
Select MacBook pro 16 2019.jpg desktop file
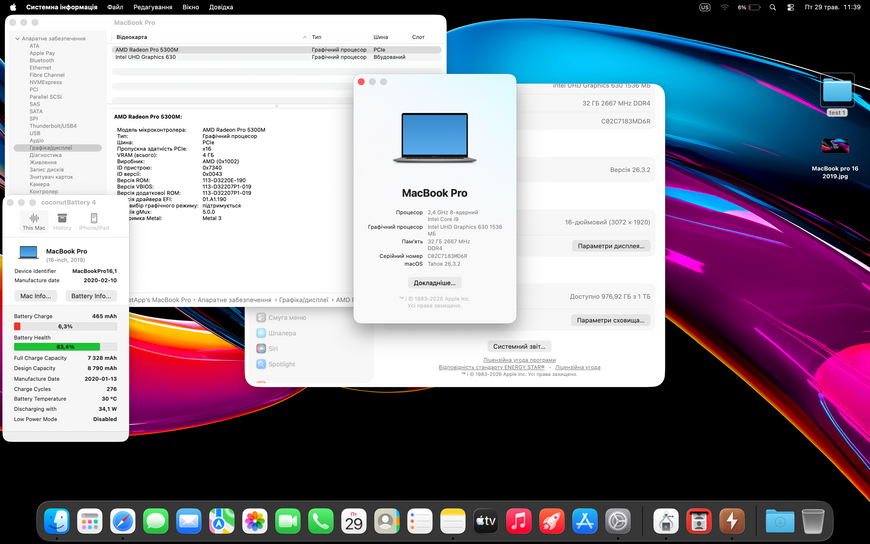(x=834, y=158)
